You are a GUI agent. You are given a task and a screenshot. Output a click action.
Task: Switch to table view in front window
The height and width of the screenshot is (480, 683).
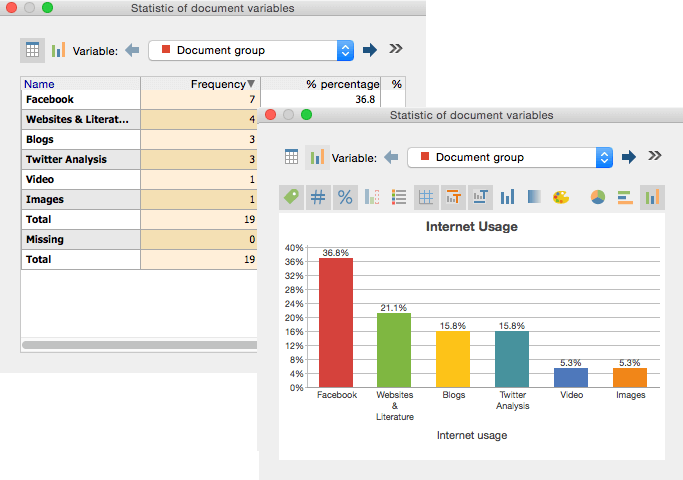[291, 157]
